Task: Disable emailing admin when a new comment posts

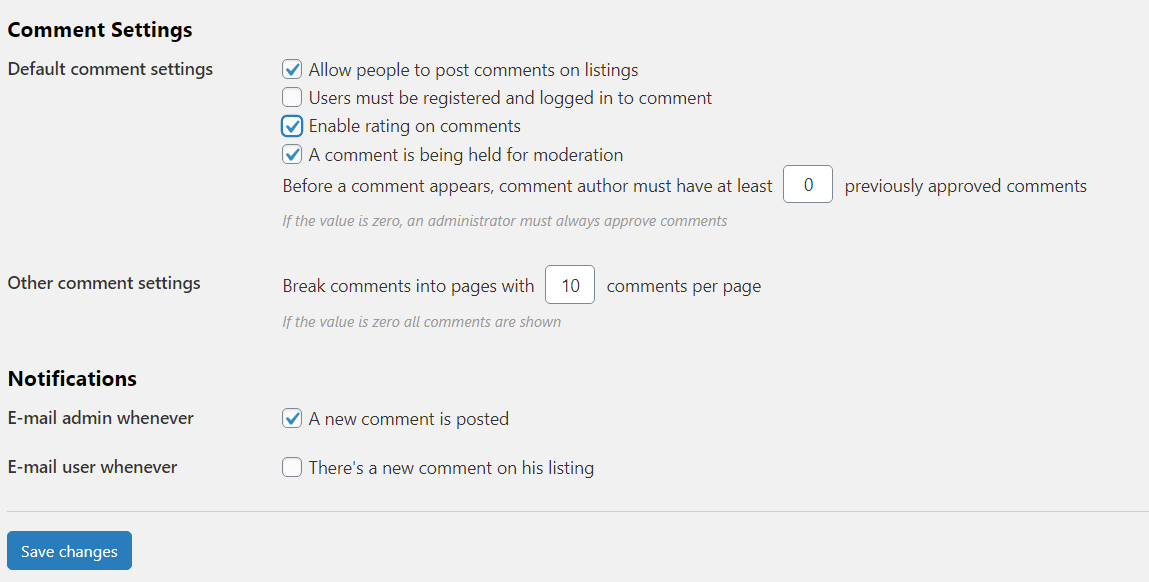Action: (292, 418)
